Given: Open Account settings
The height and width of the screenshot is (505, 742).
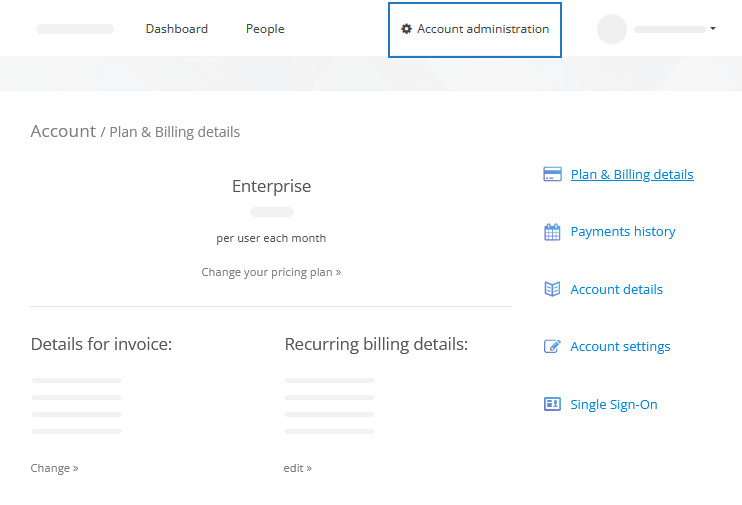Looking at the screenshot, I should tap(620, 346).
